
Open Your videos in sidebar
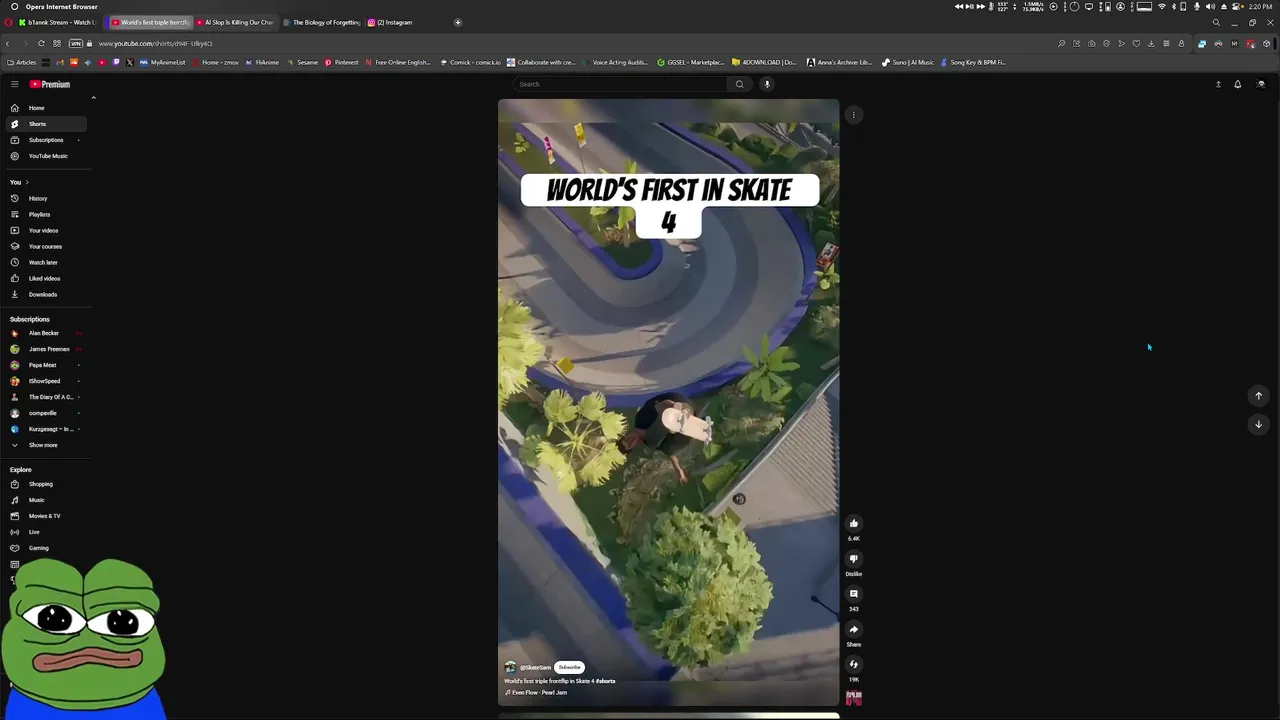click(45, 230)
